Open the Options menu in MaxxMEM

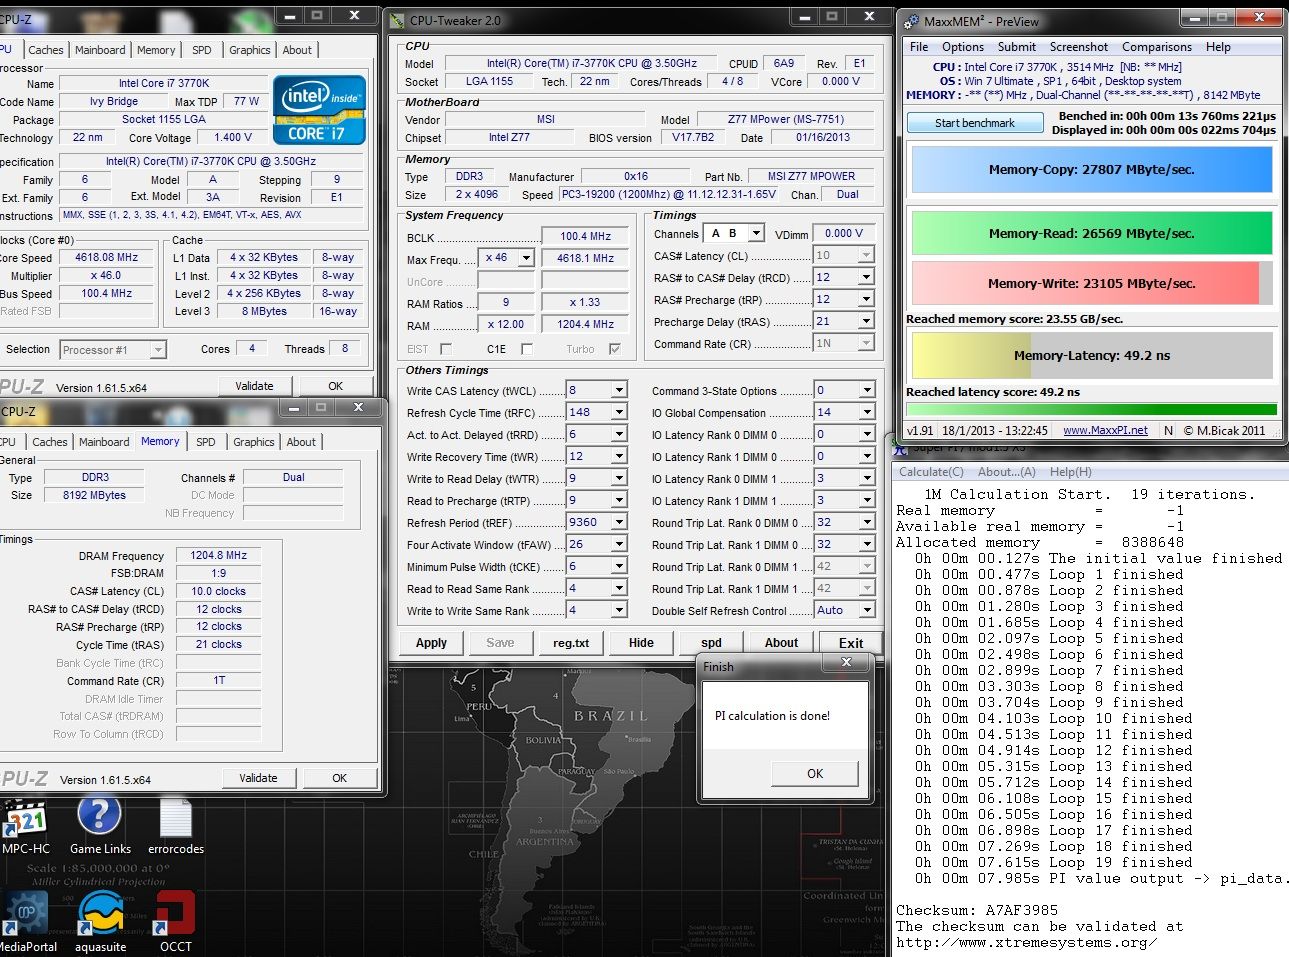(x=962, y=47)
